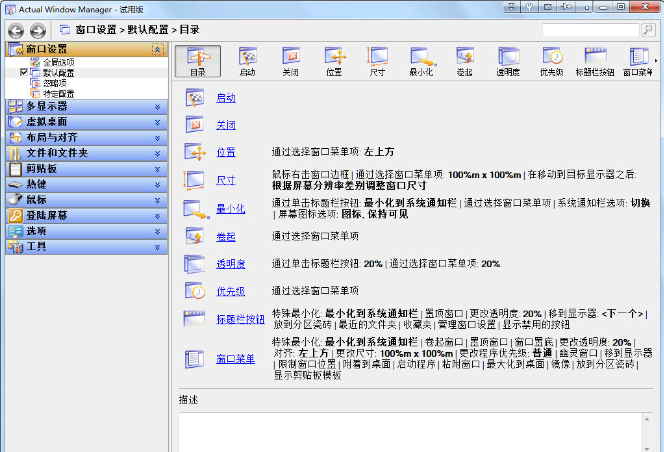Viewport: 664px width, 452px height.
Task: Open the 尺寸 link
Action: [x=226, y=180]
